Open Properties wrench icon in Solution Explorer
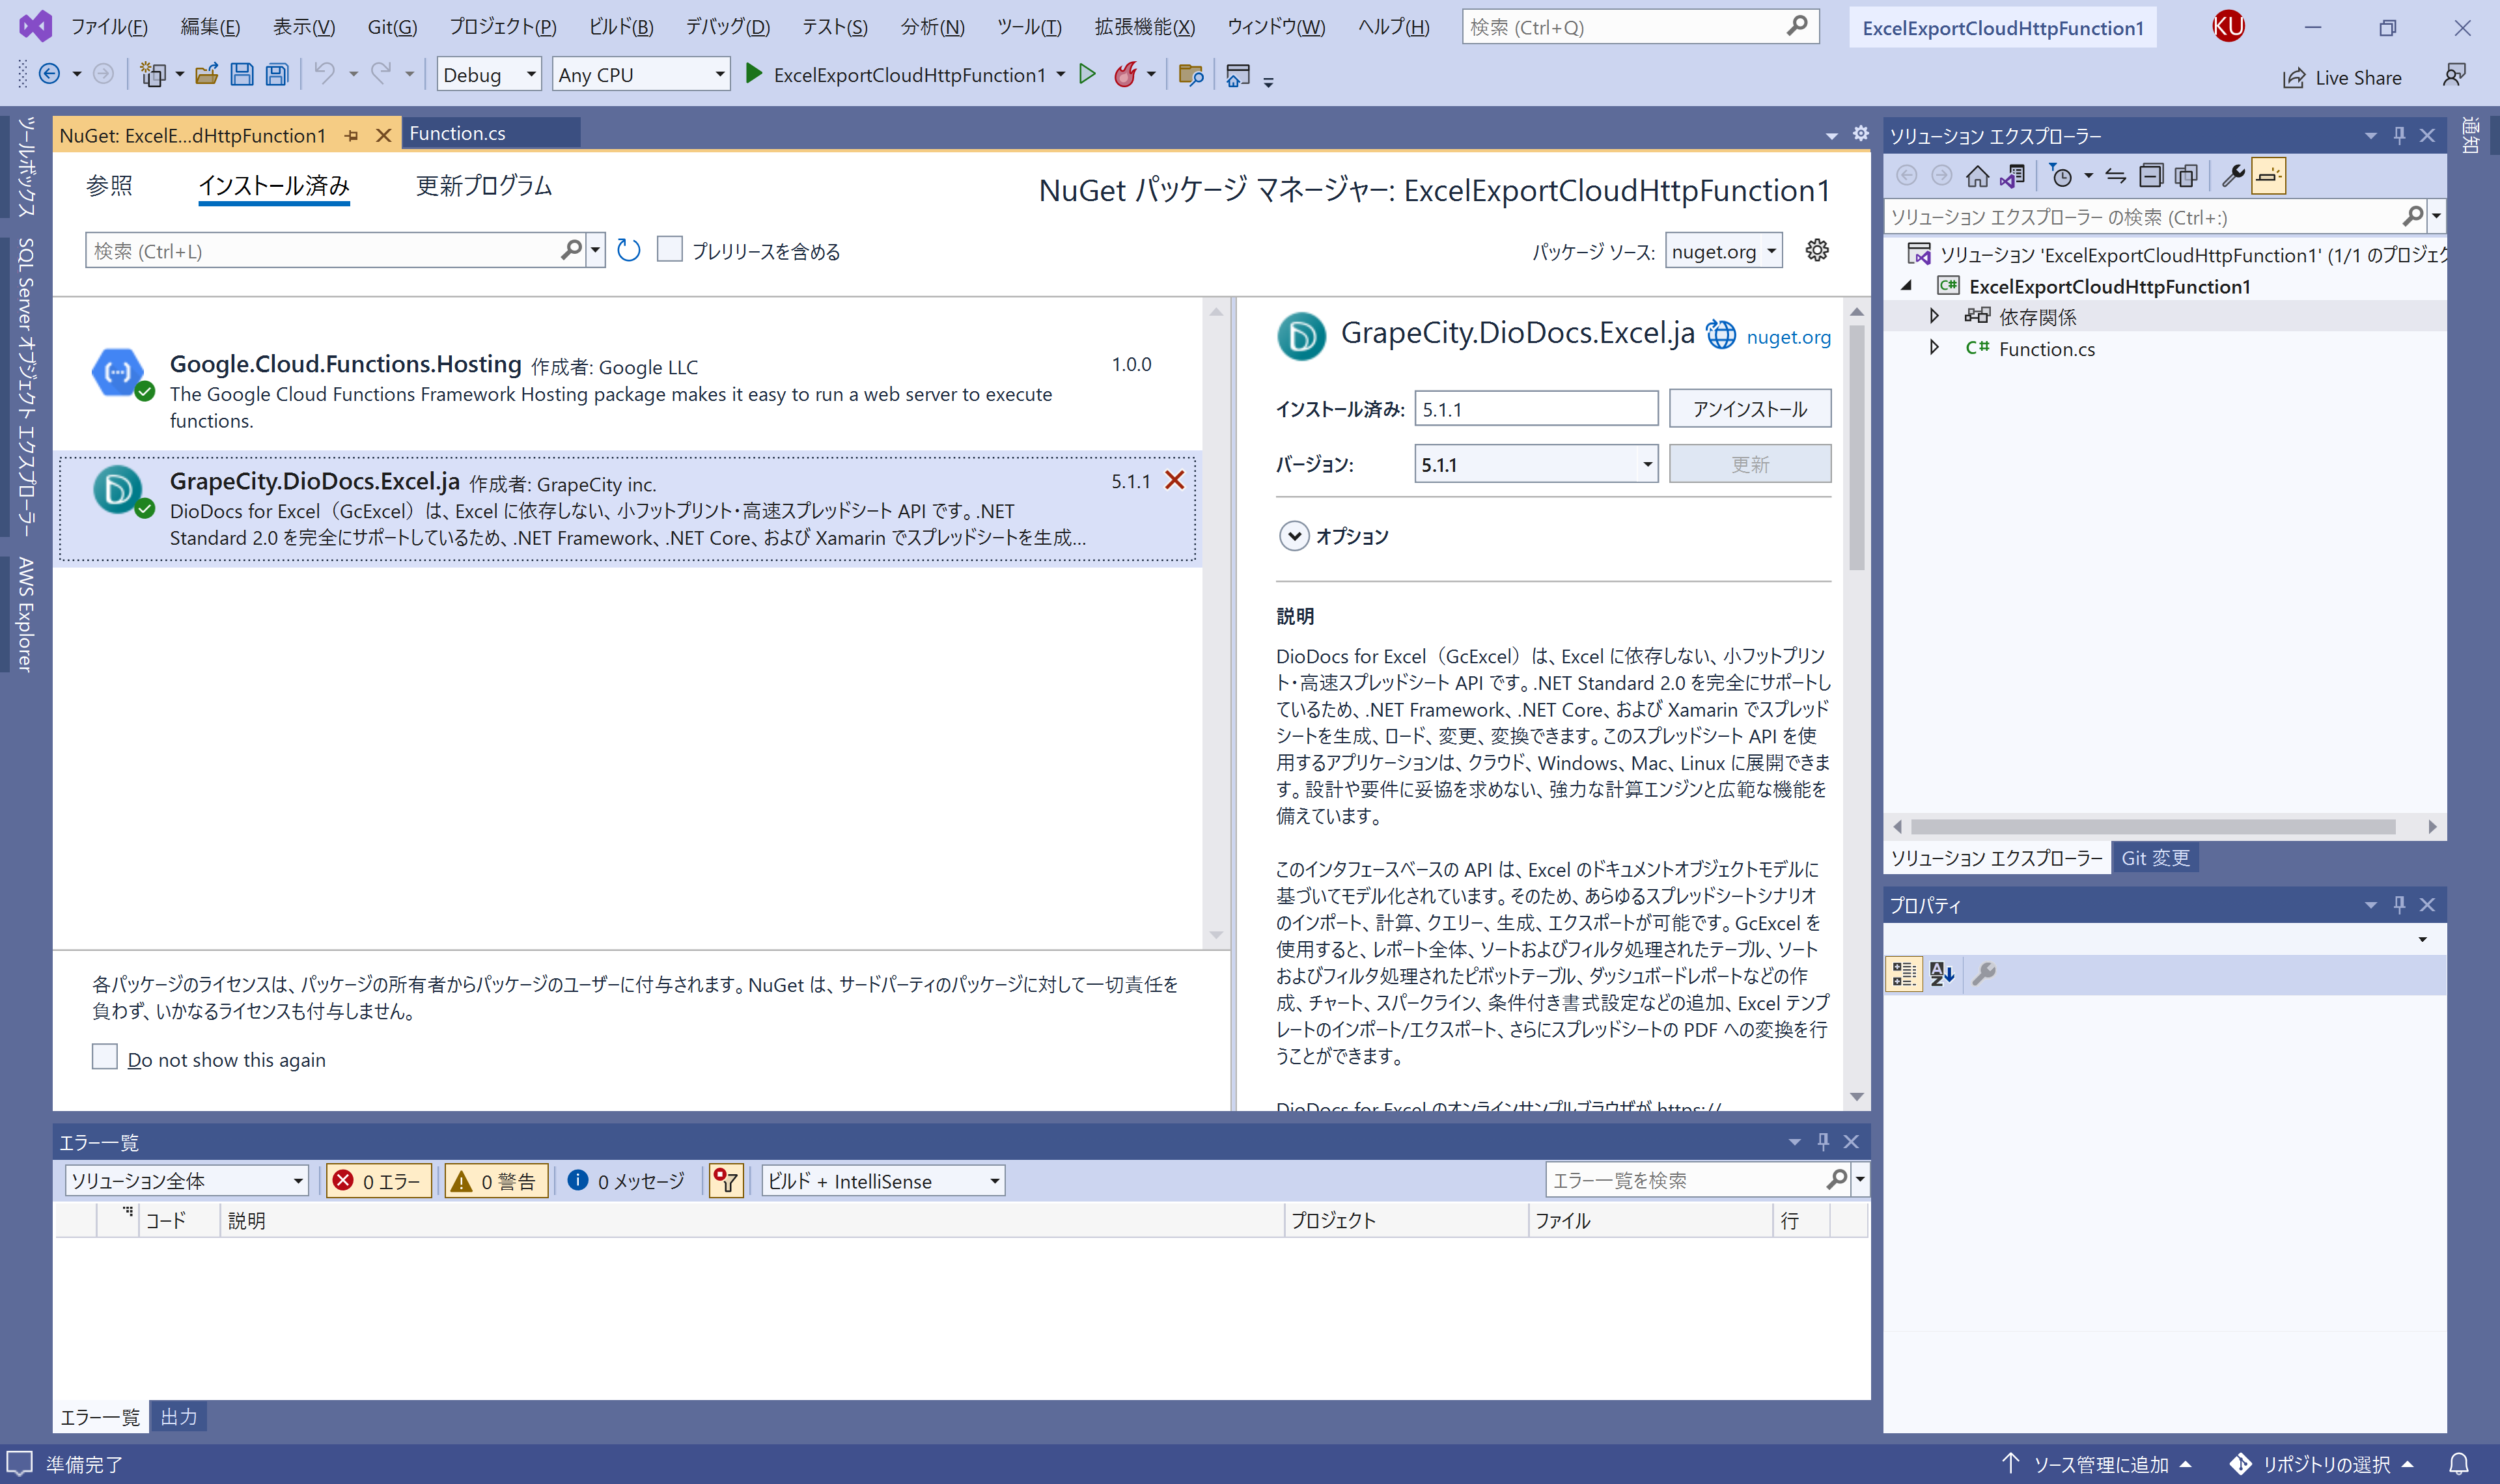The height and width of the screenshot is (1484, 2500). [2232, 177]
